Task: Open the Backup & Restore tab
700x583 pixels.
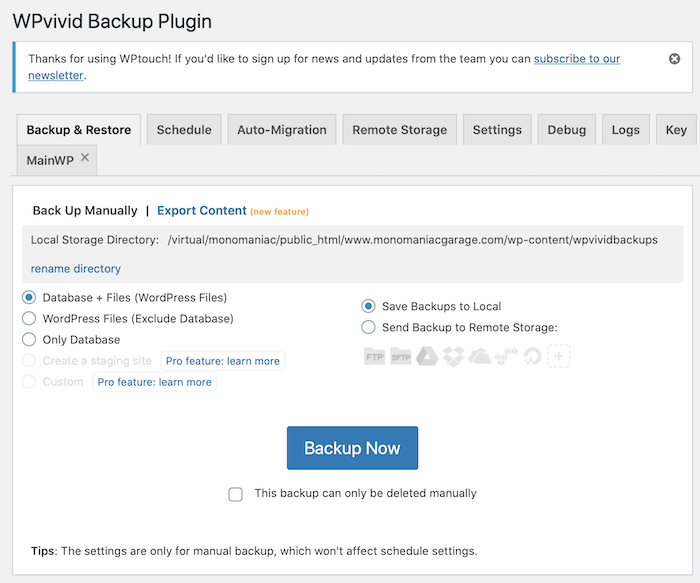Action: tap(79, 130)
